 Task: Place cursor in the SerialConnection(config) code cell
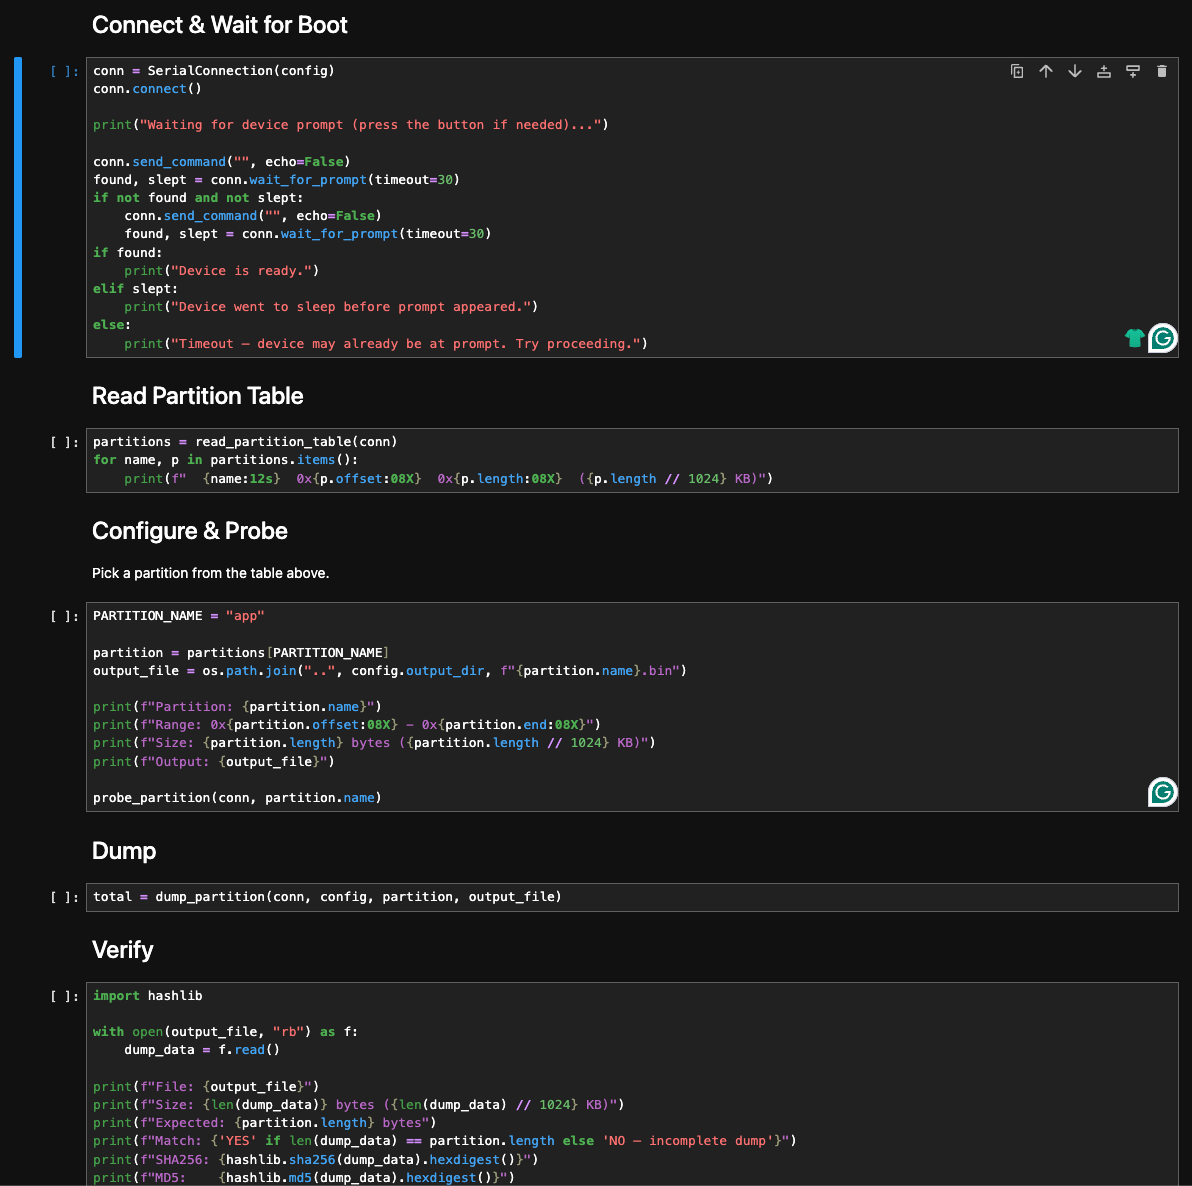(632, 207)
